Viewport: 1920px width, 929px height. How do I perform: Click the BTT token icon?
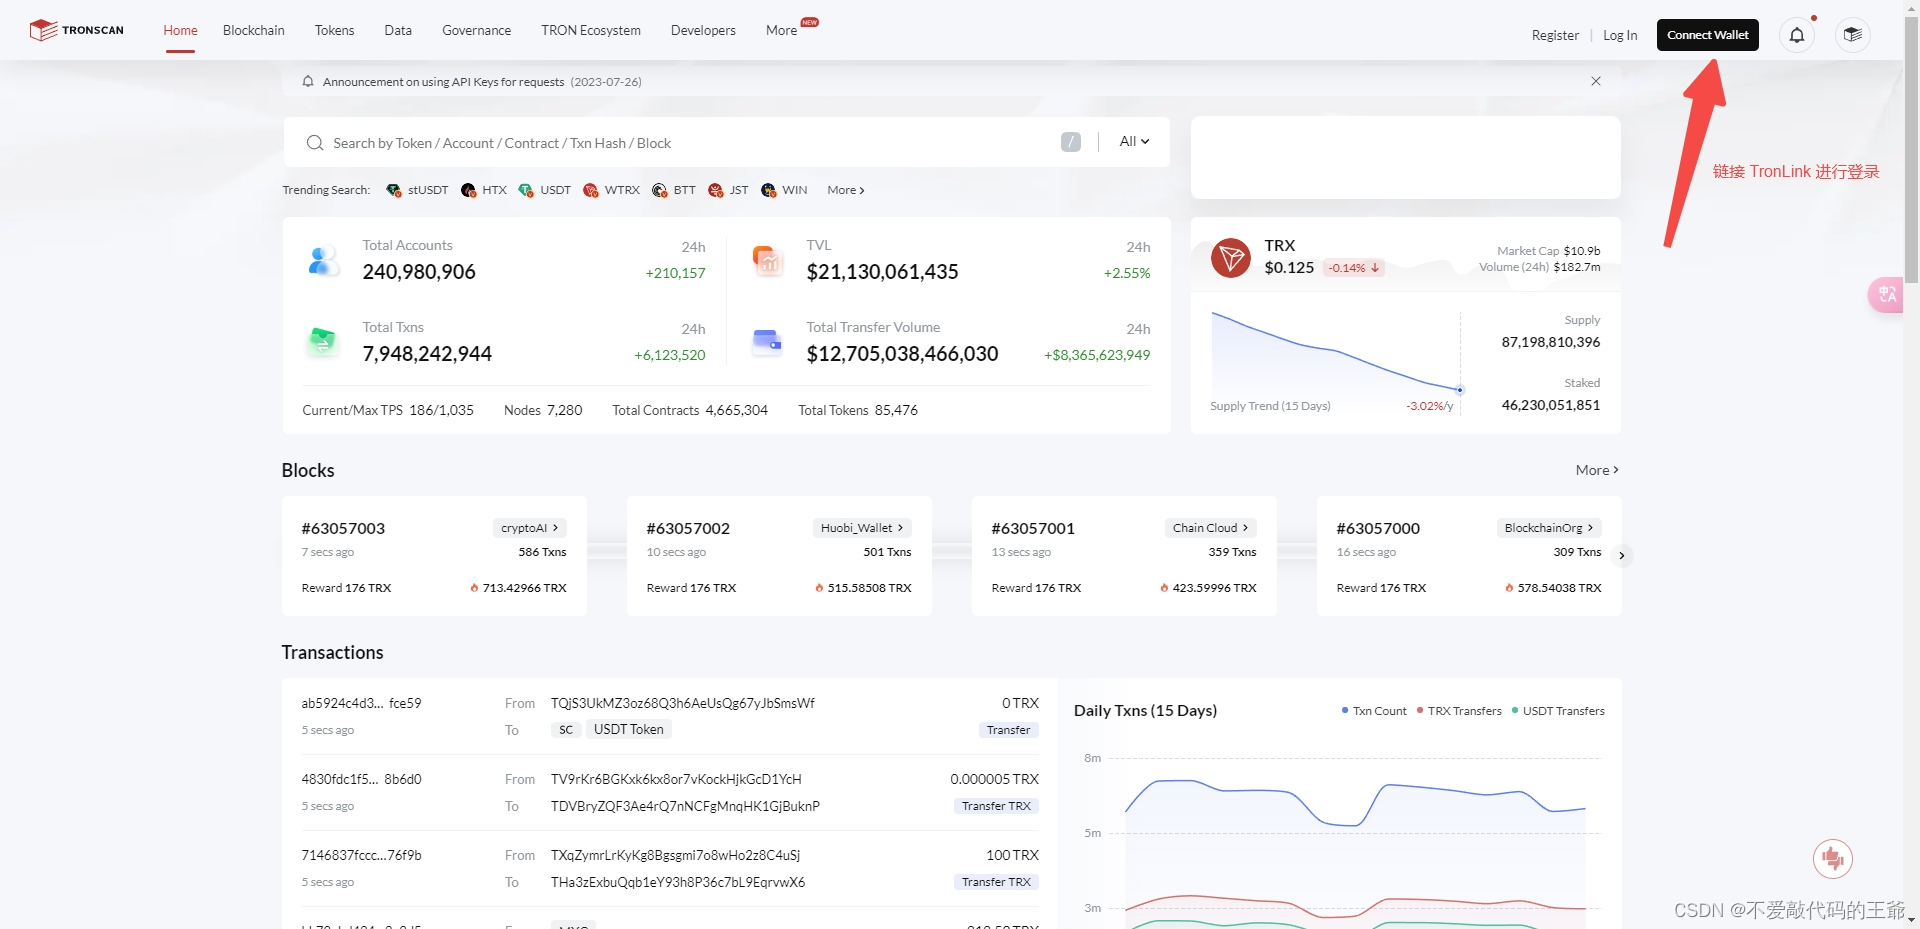point(659,190)
